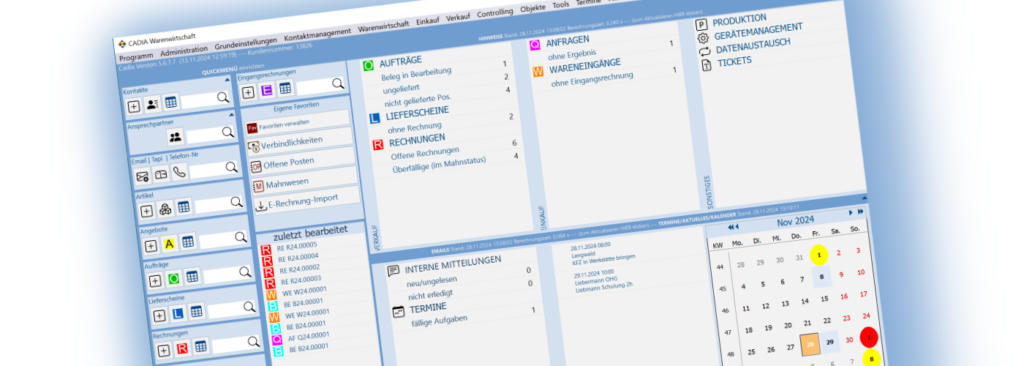Go to previous month in calendar
Image resolution: width=1024 pixels, height=366 pixels.
pyautogui.click(x=737, y=227)
